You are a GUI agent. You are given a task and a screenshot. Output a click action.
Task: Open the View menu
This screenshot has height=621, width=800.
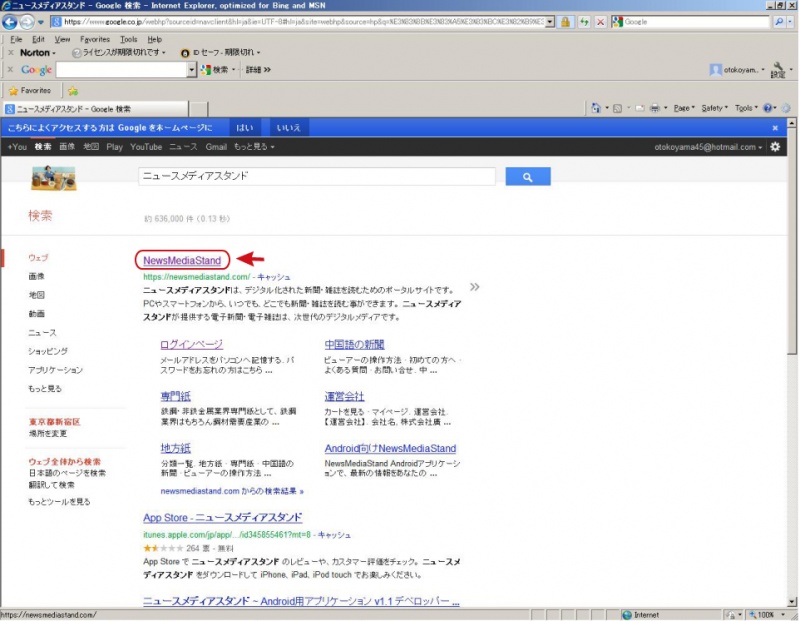62,39
